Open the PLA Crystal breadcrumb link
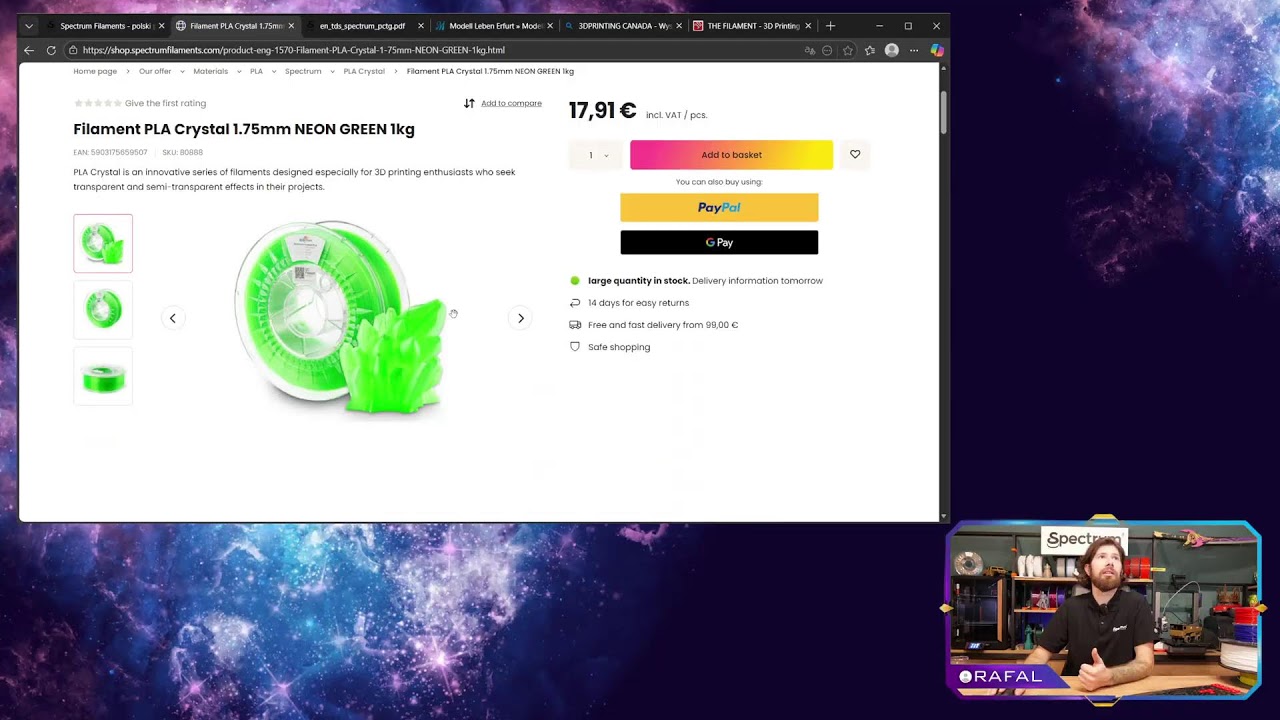 tap(364, 71)
